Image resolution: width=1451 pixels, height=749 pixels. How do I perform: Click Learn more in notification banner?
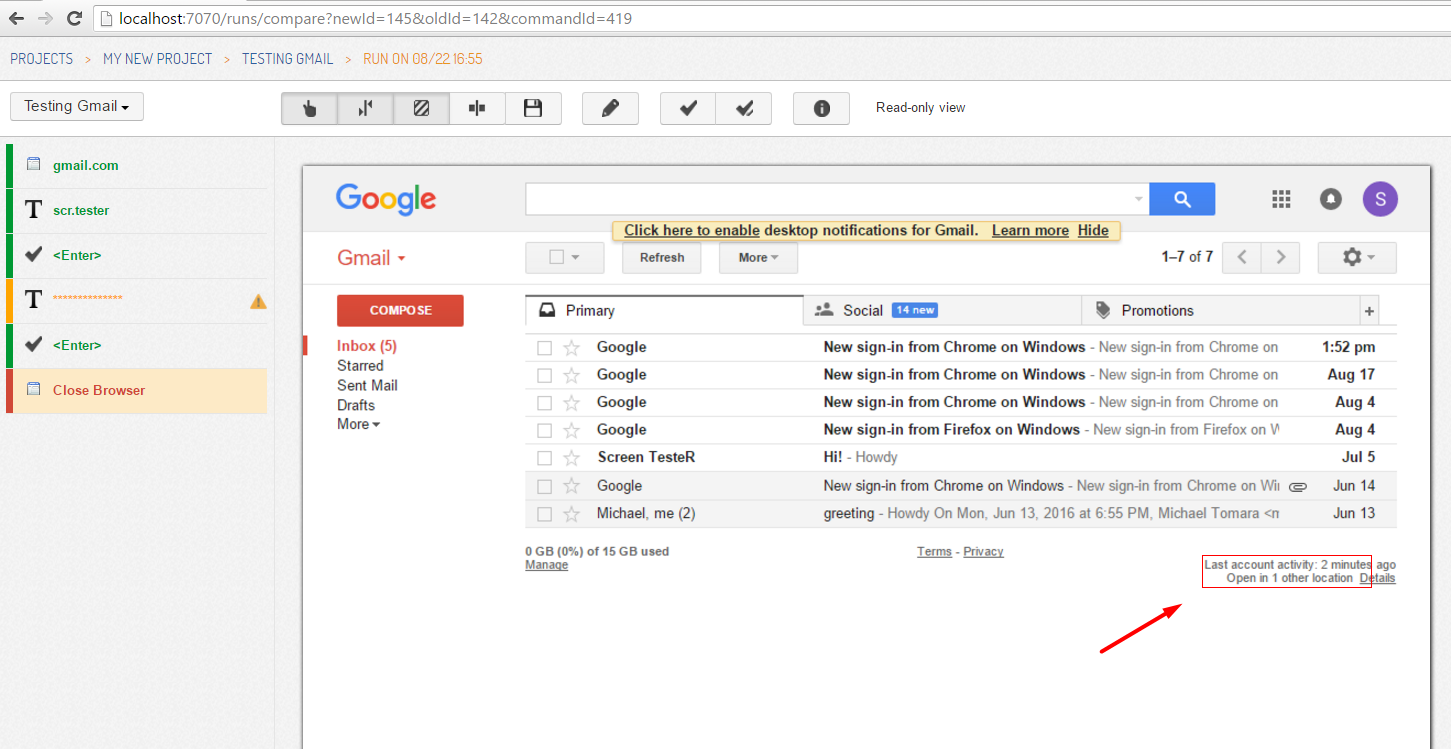tap(1030, 230)
